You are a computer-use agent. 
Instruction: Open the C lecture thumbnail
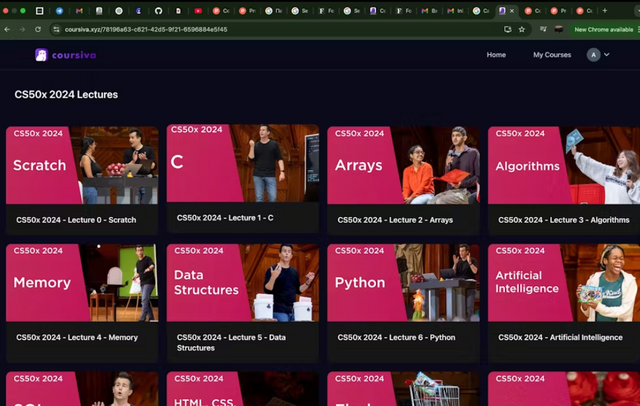tap(242, 163)
